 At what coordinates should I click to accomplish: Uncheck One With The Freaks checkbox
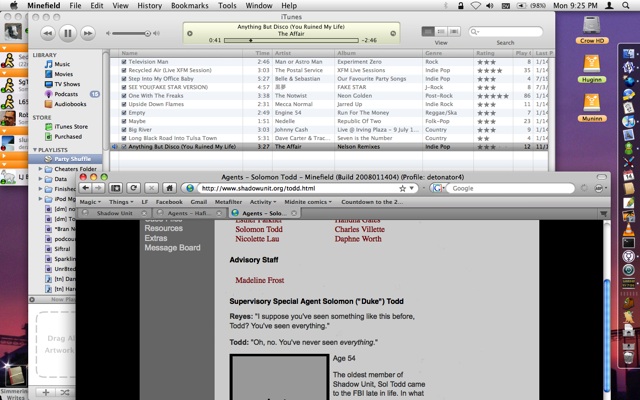pyautogui.click(x=124, y=96)
